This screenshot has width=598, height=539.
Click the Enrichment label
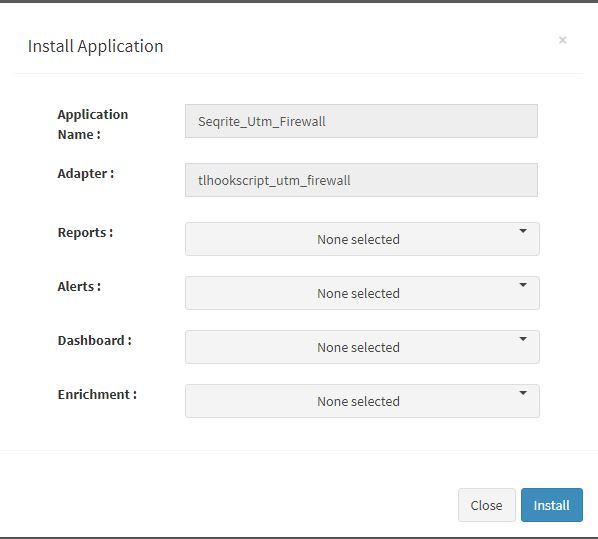[x=97, y=394]
